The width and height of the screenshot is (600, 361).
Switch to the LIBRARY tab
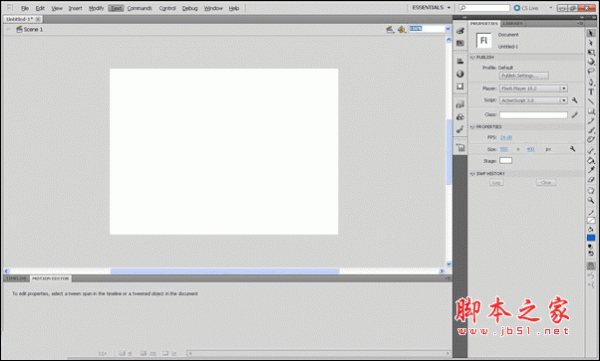[513, 23]
